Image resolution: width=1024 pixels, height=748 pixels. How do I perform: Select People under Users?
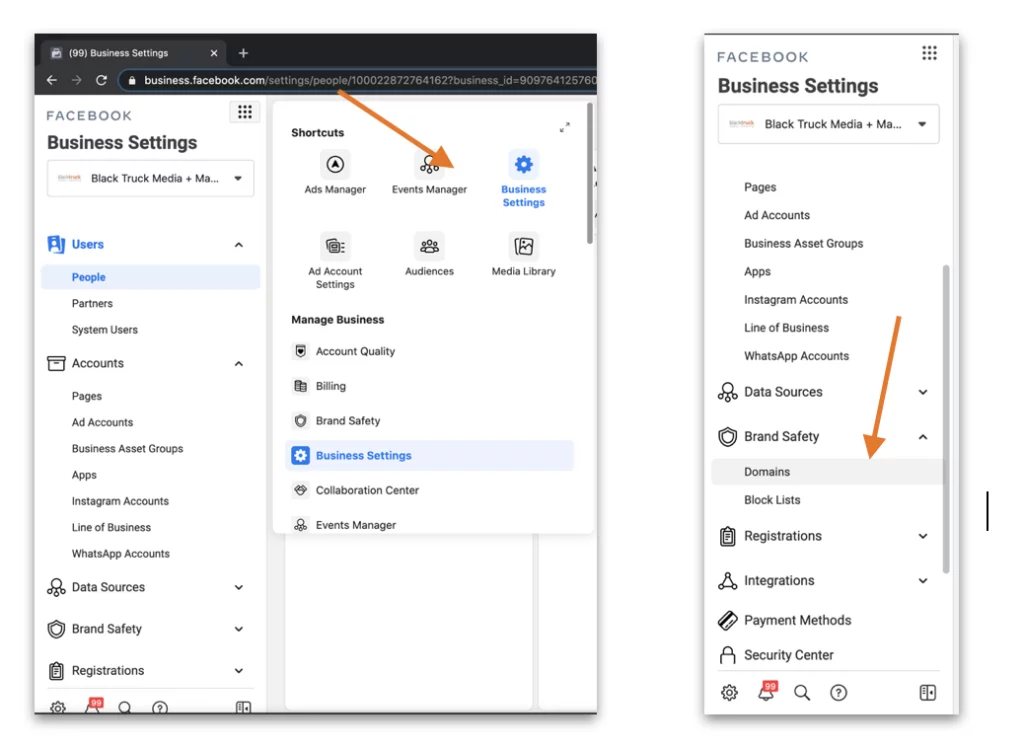click(x=150, y=277)
